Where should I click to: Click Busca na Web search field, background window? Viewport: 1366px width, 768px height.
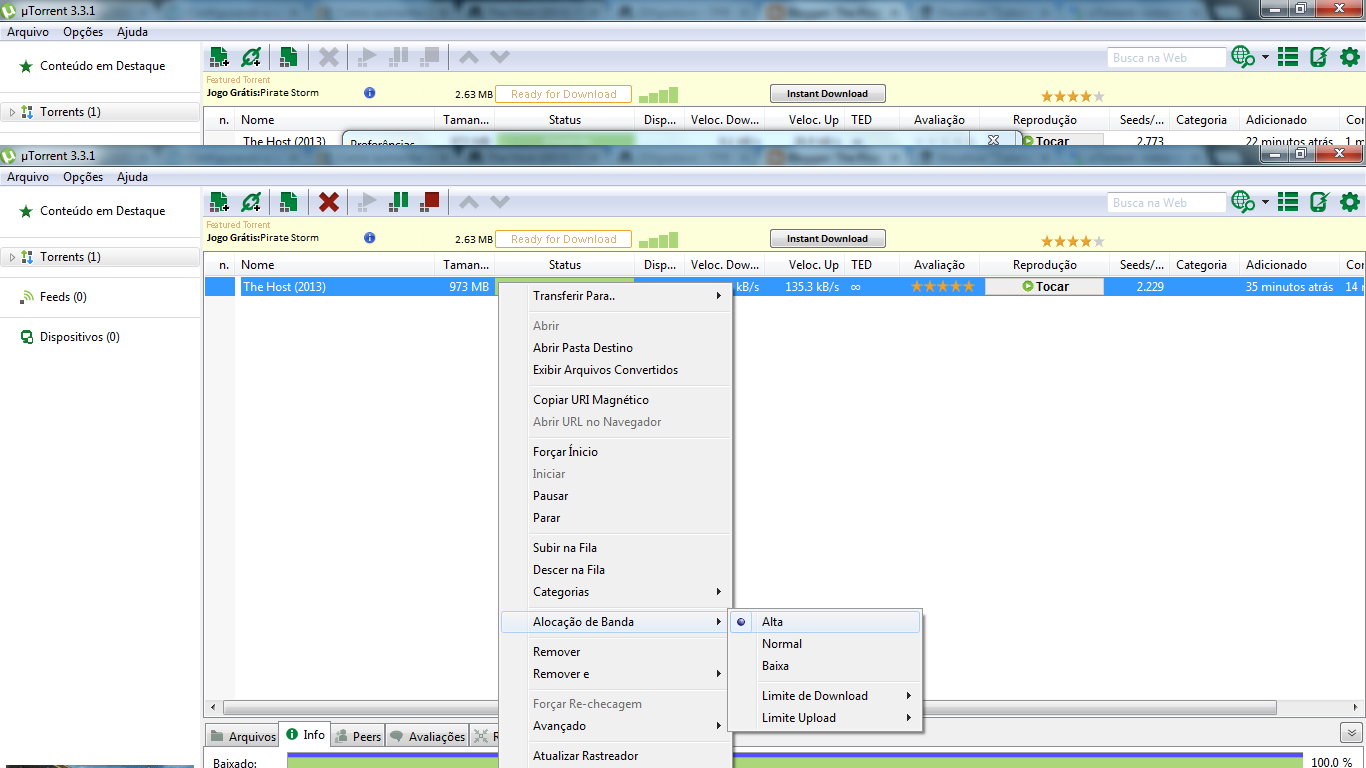tap(1166, 58)
